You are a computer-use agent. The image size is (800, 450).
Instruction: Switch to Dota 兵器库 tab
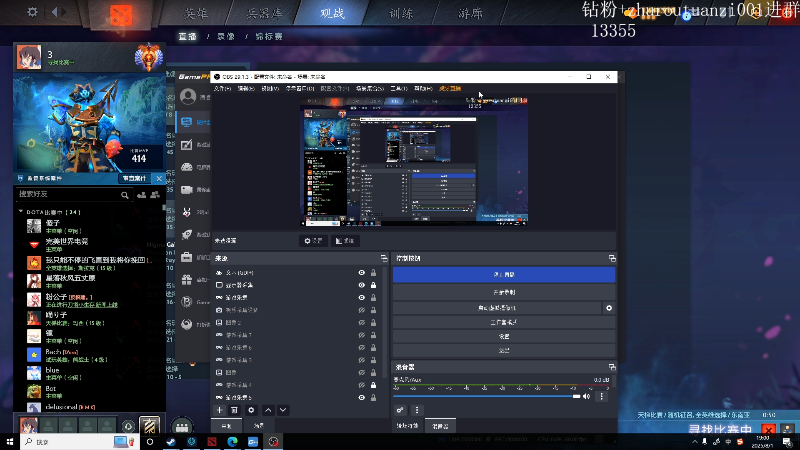click(264, 13)
